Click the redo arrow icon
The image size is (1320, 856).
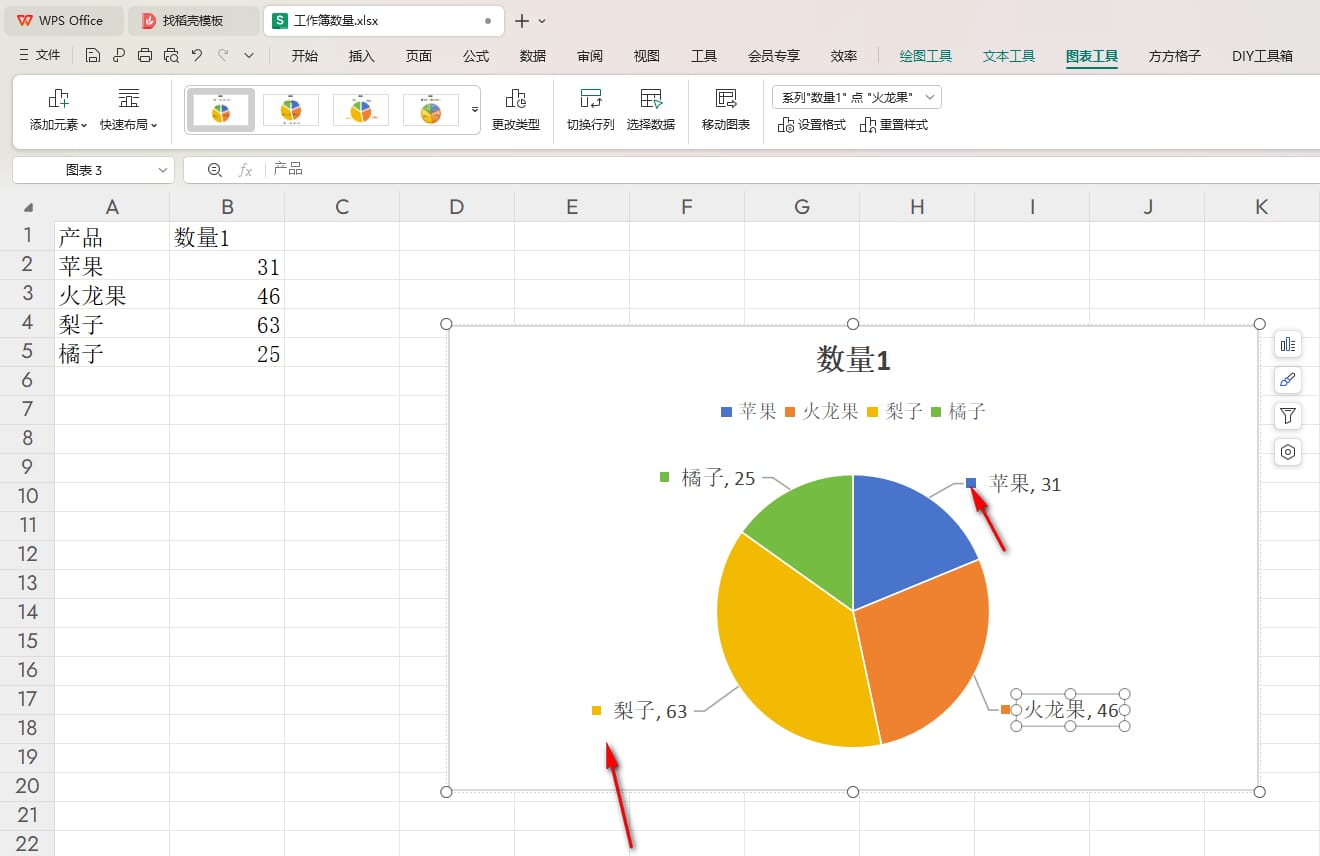(x=223, y=56)
